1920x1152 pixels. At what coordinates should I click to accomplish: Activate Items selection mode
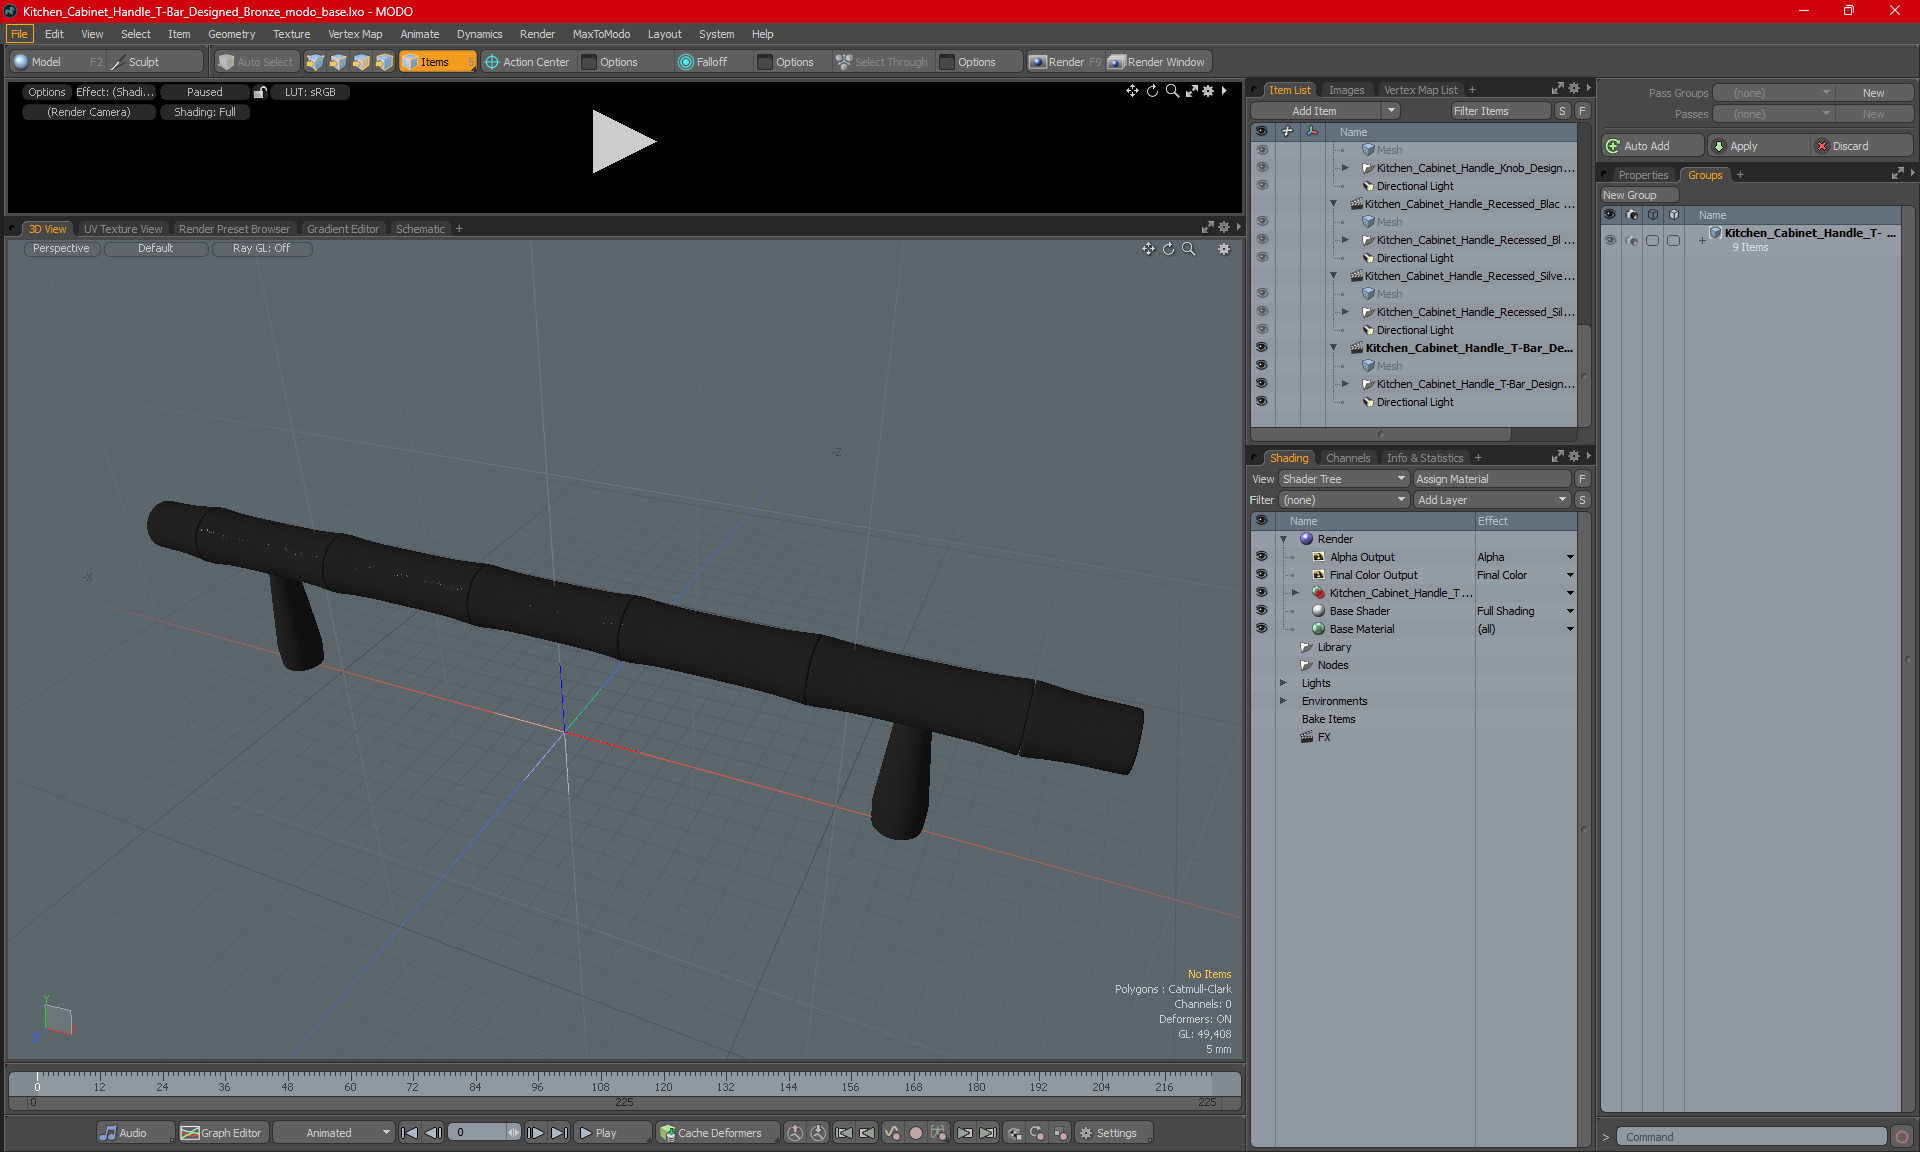(437, 62)
